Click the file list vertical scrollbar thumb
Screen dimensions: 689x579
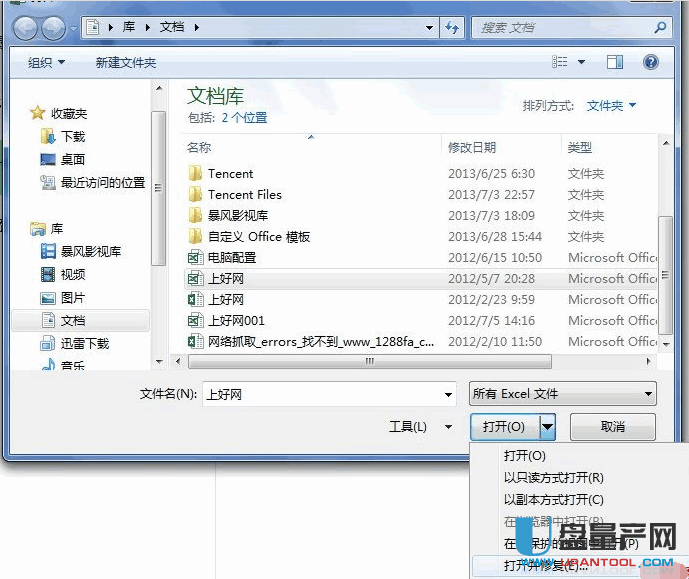[666, 275]
